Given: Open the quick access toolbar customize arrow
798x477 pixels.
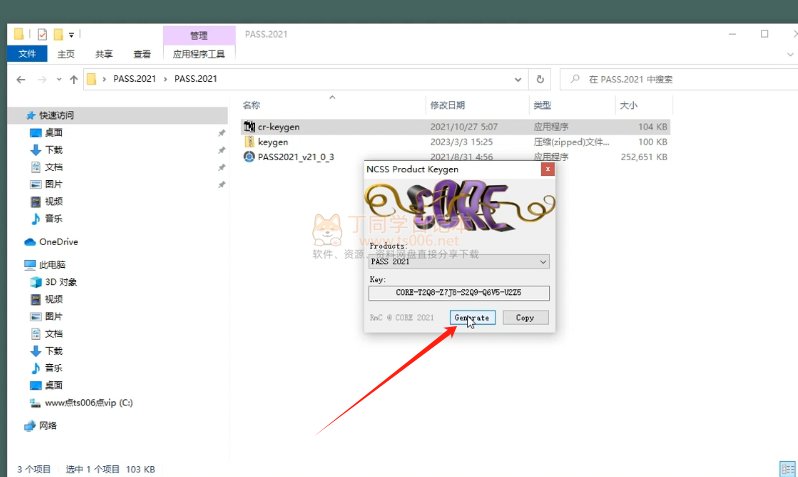Looking at the screenshot, I should 71,35.
